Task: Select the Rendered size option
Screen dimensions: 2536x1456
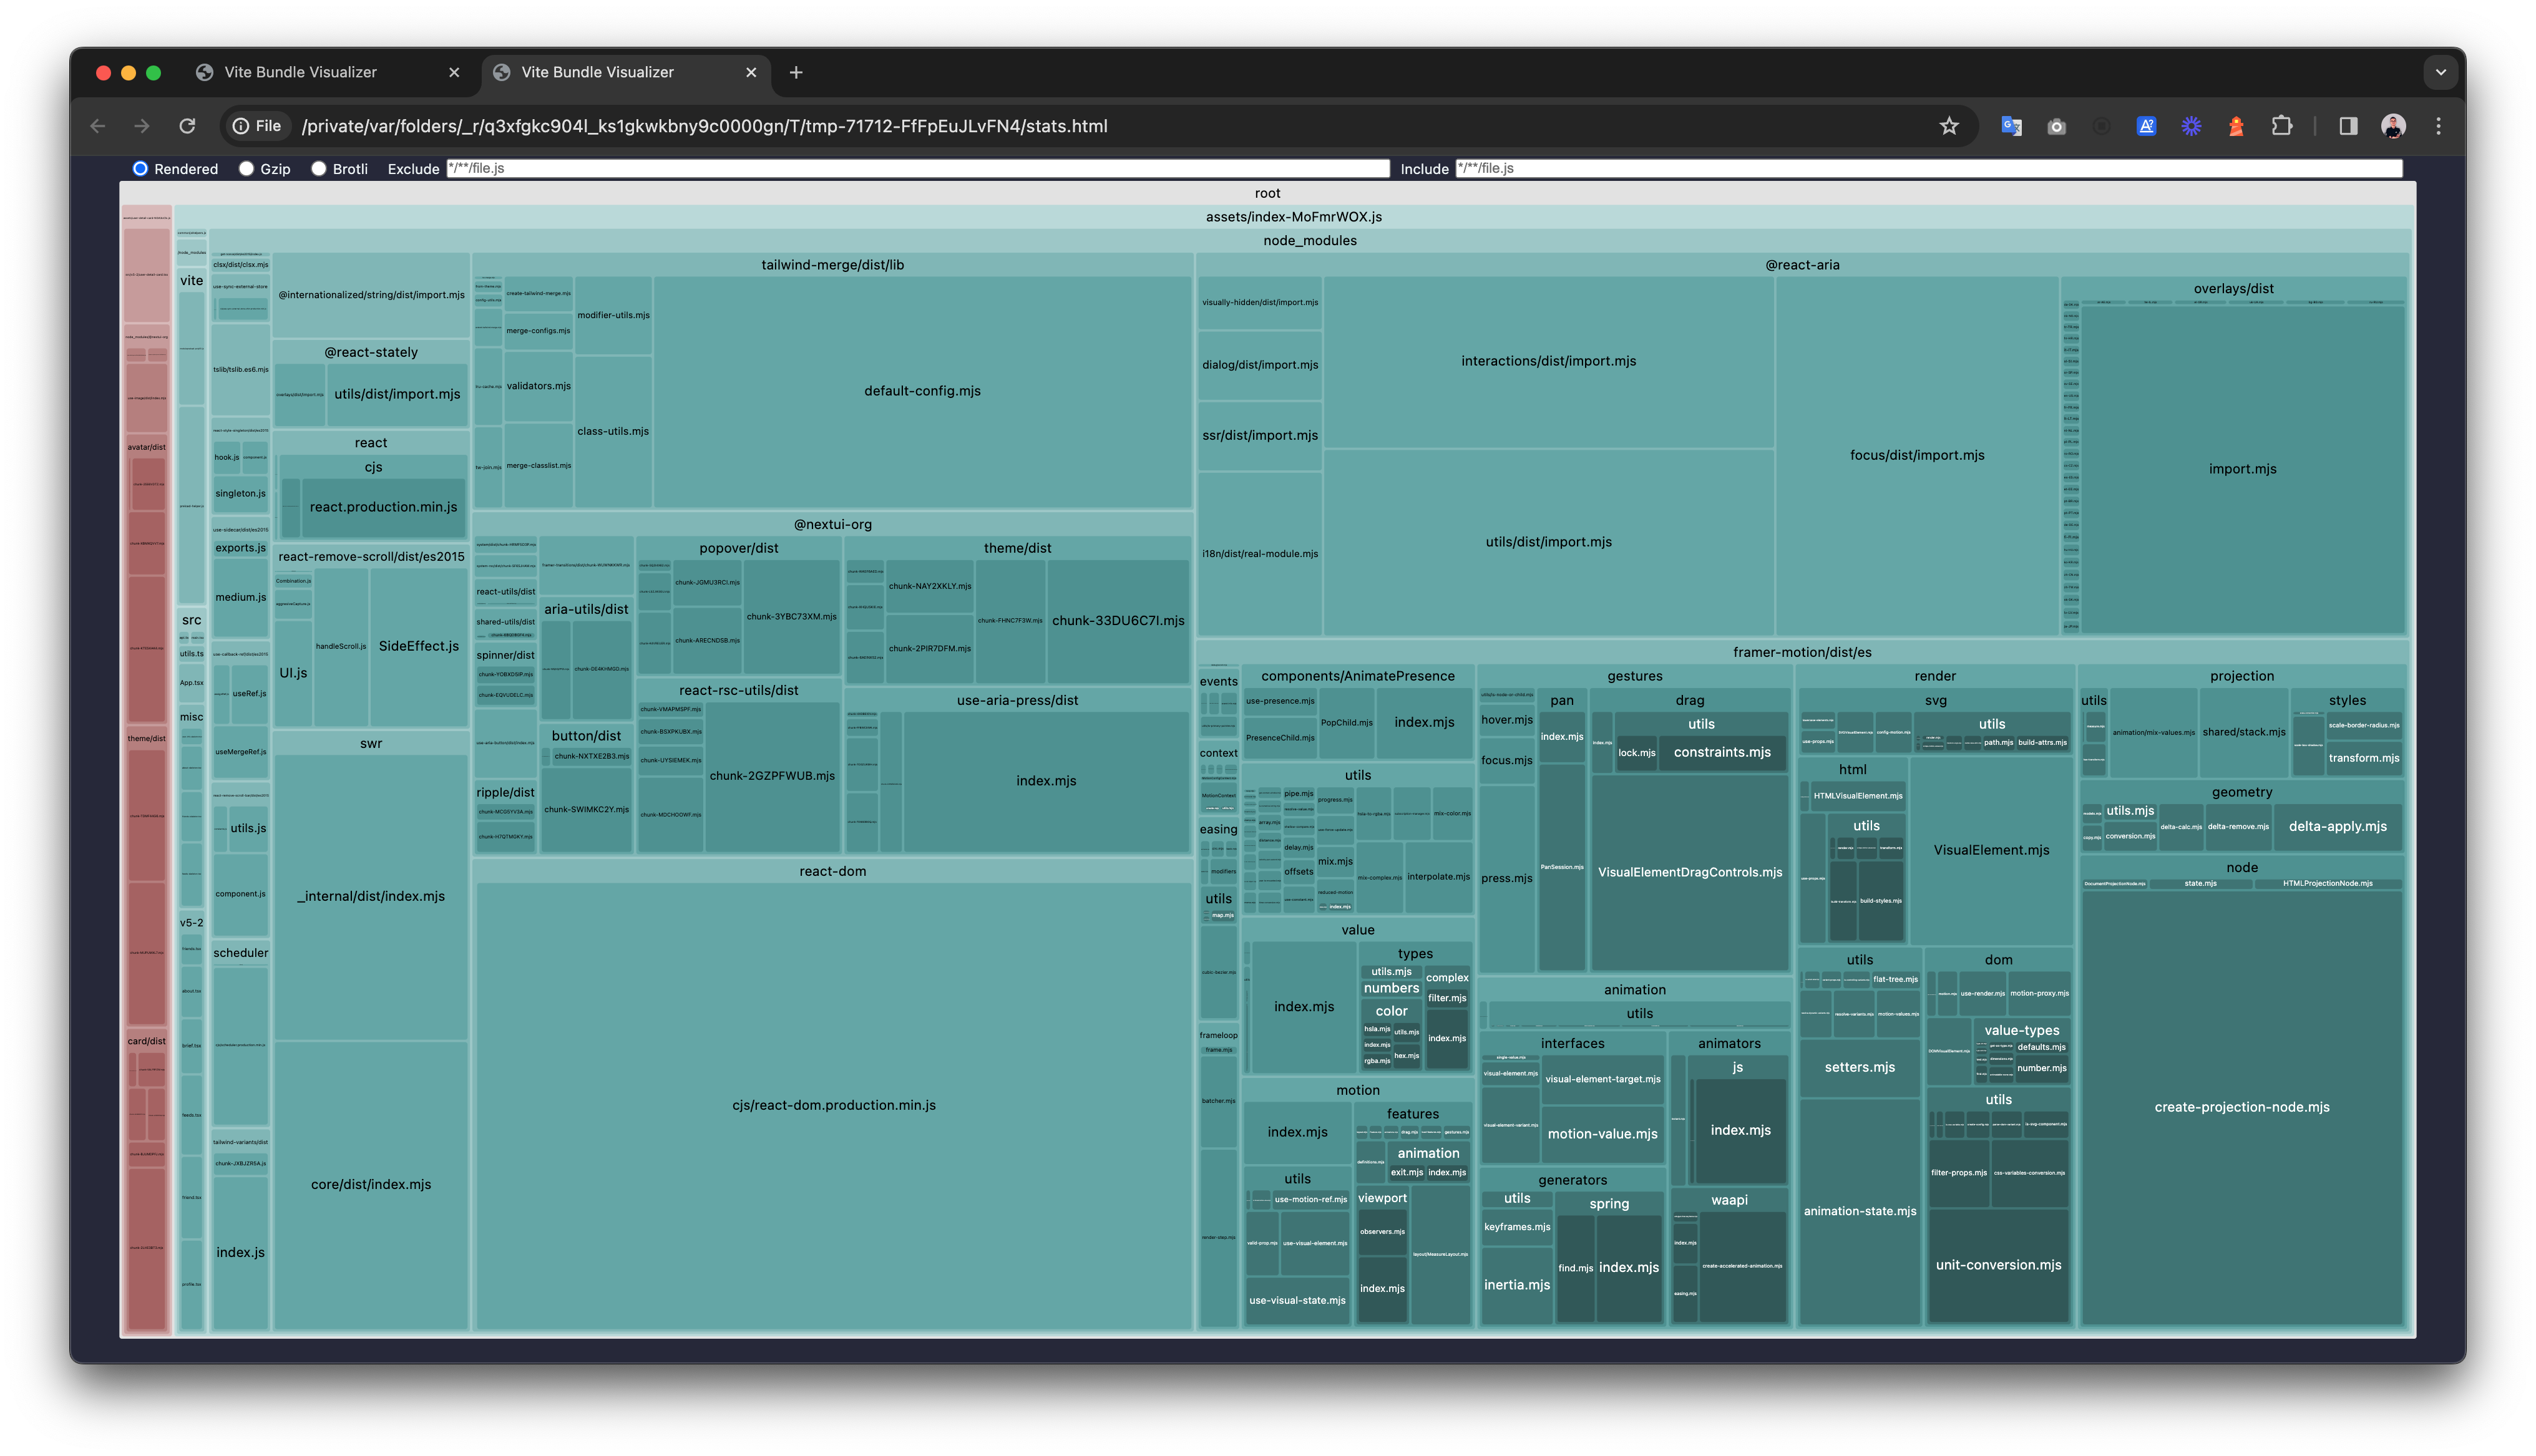Action: [141, 169]
